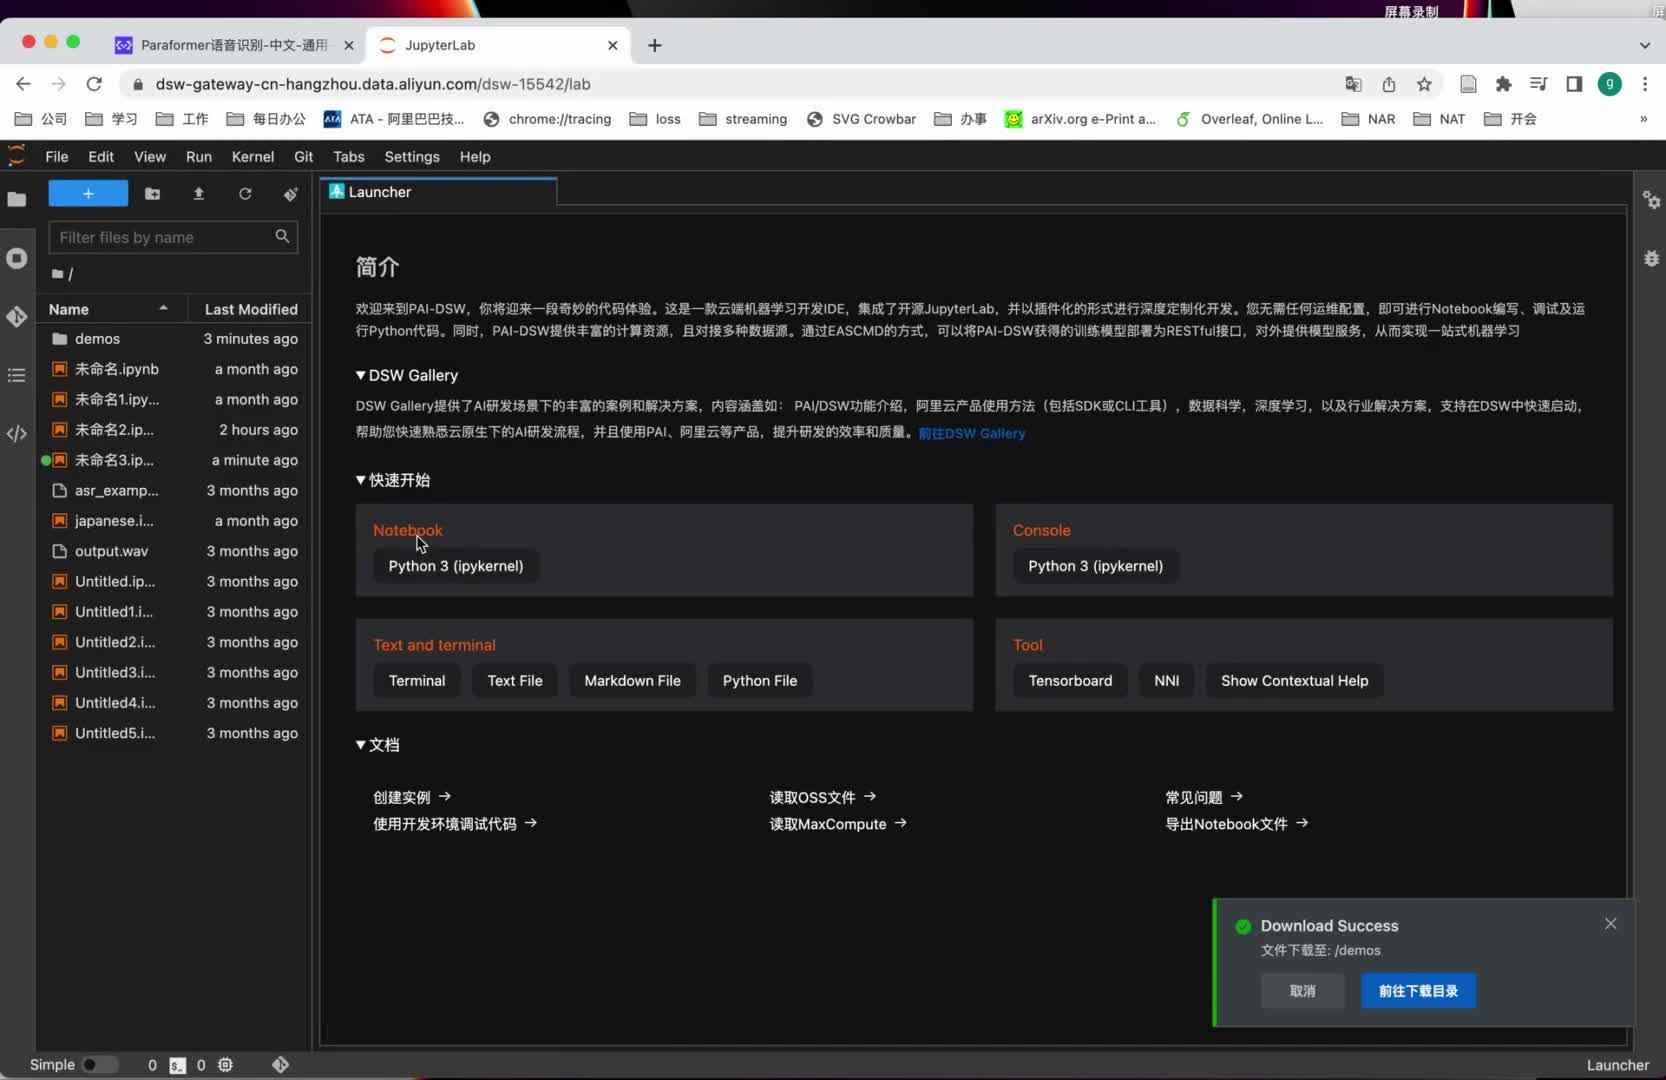
Task: Open the Git sidebar panel
Action: point(16,316)
